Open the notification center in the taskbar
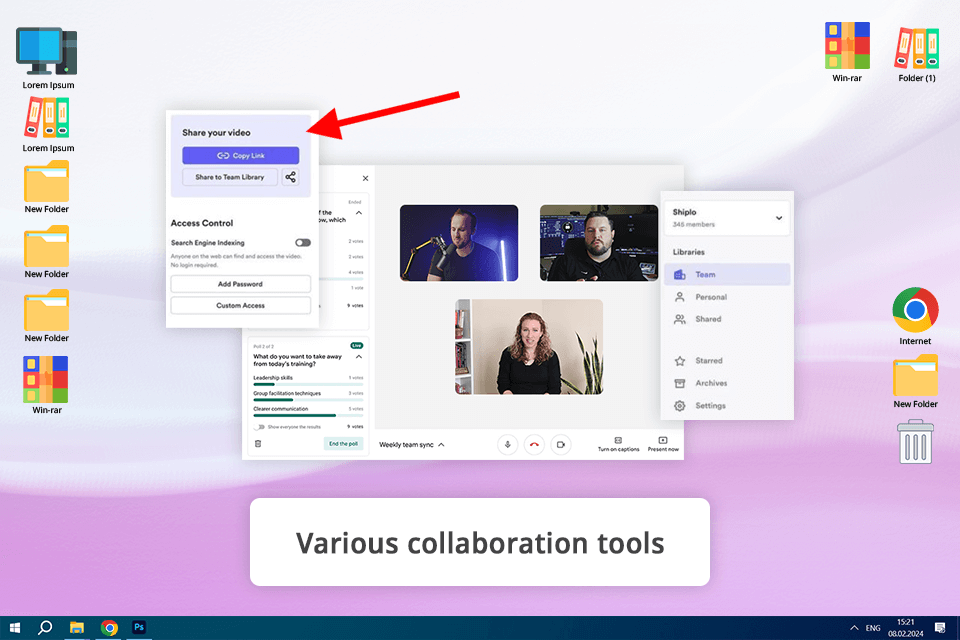Image resolution: width=960 pixels, height=640 pixels. (x=940, y=628)
